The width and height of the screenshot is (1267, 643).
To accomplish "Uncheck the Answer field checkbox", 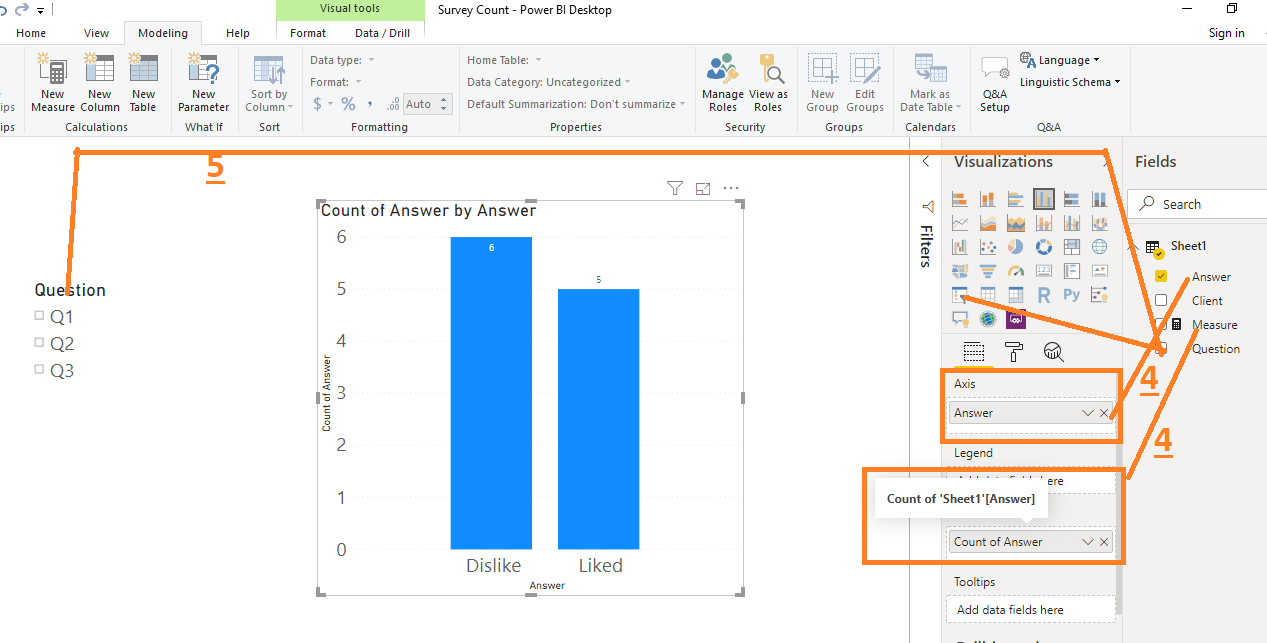I will [1161, 276].
